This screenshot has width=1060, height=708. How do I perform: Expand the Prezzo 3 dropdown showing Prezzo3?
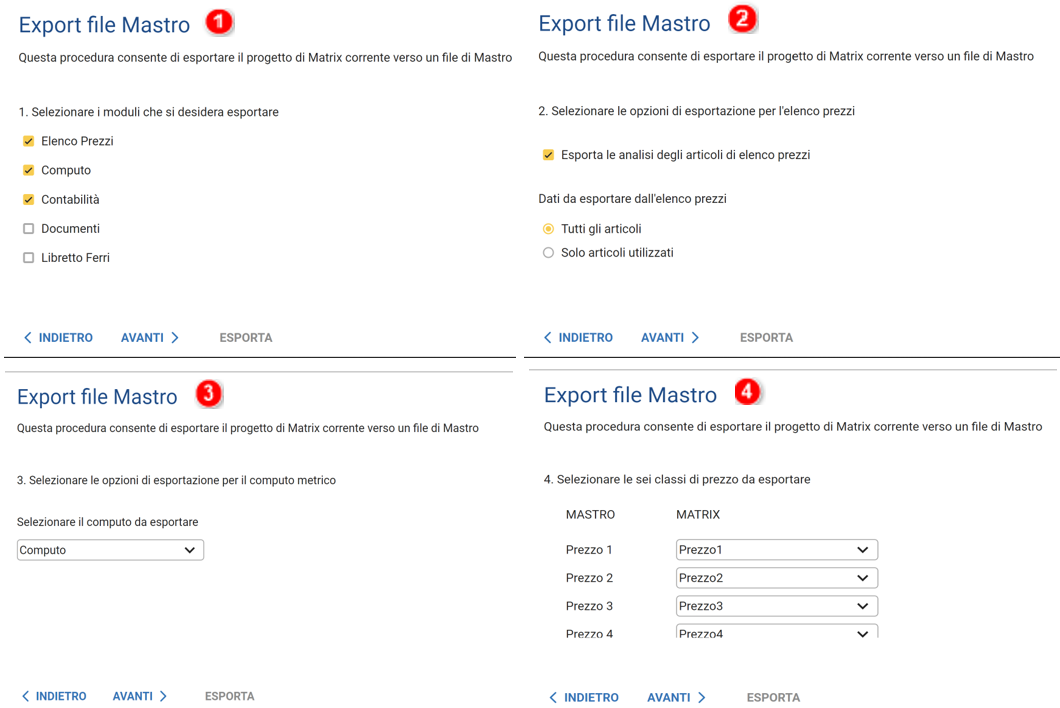click(776, 606)
